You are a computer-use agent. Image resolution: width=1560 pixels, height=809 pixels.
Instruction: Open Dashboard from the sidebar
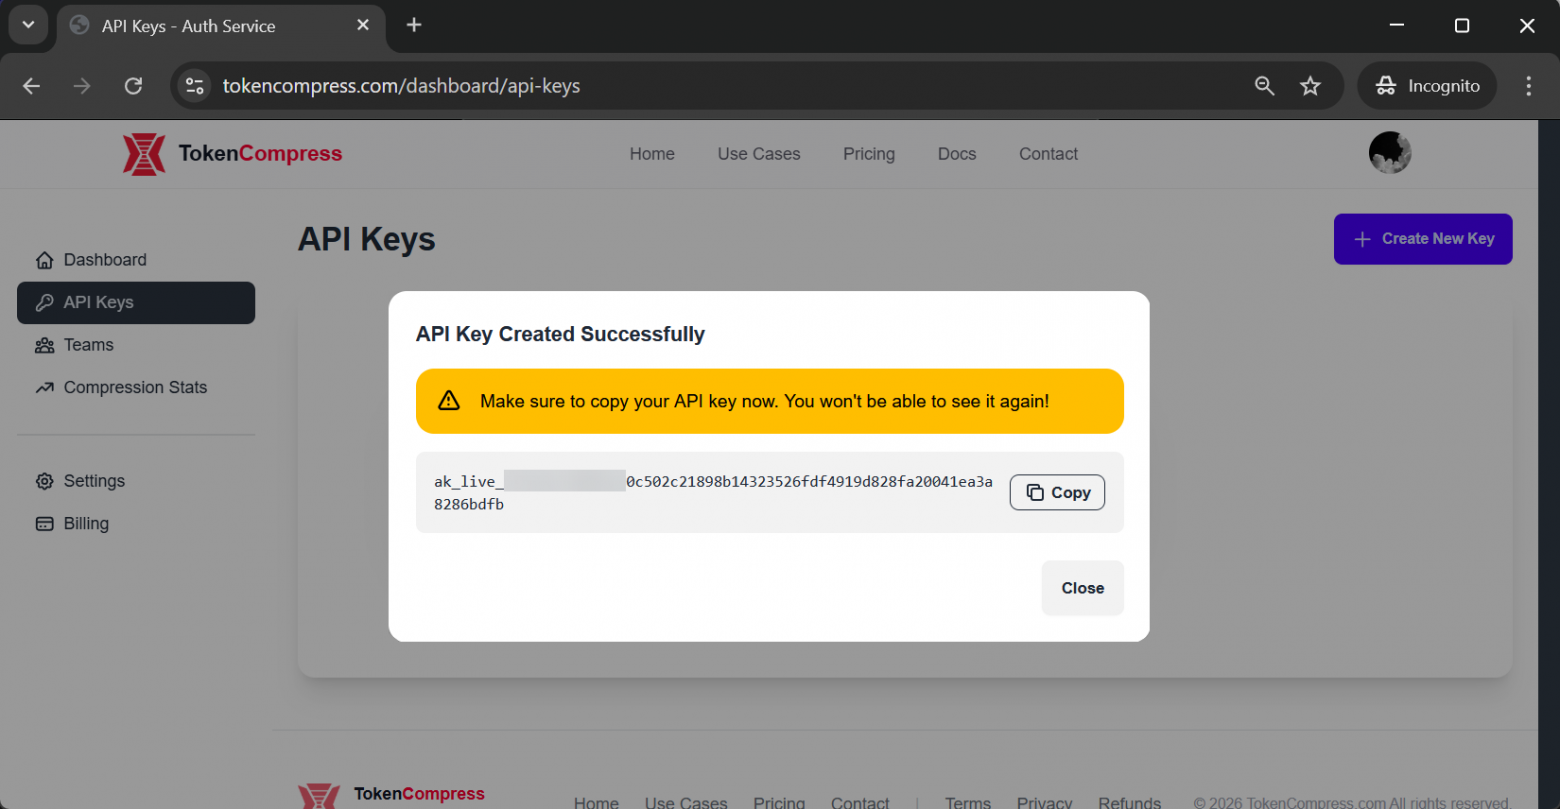(x=104, y=260)
